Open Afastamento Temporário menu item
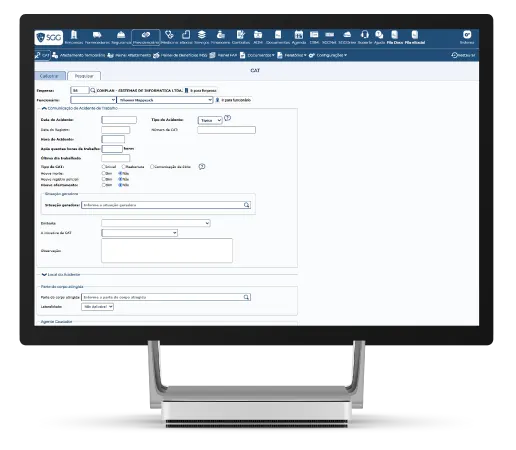The width and height of the screenshot is (516, 450). coord(79,55)
